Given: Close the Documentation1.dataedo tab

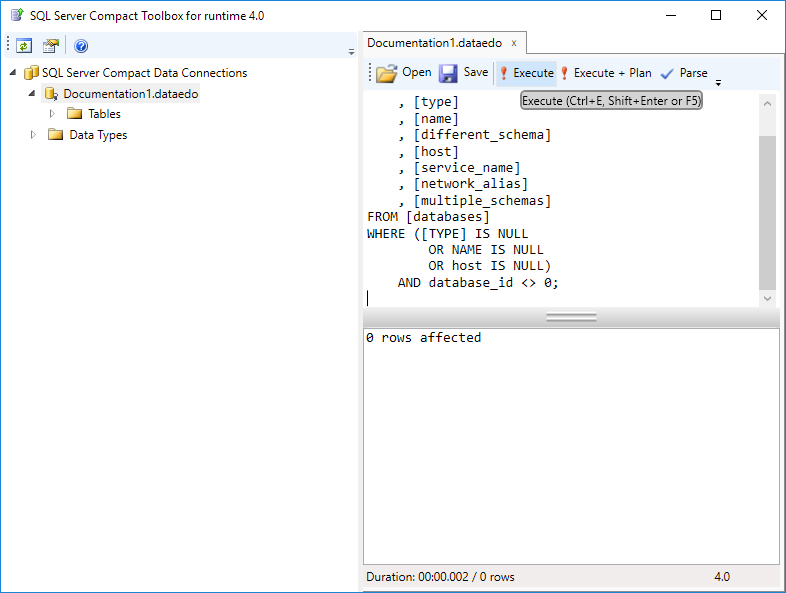Looking at the screenshot, I should coord(514,43).
